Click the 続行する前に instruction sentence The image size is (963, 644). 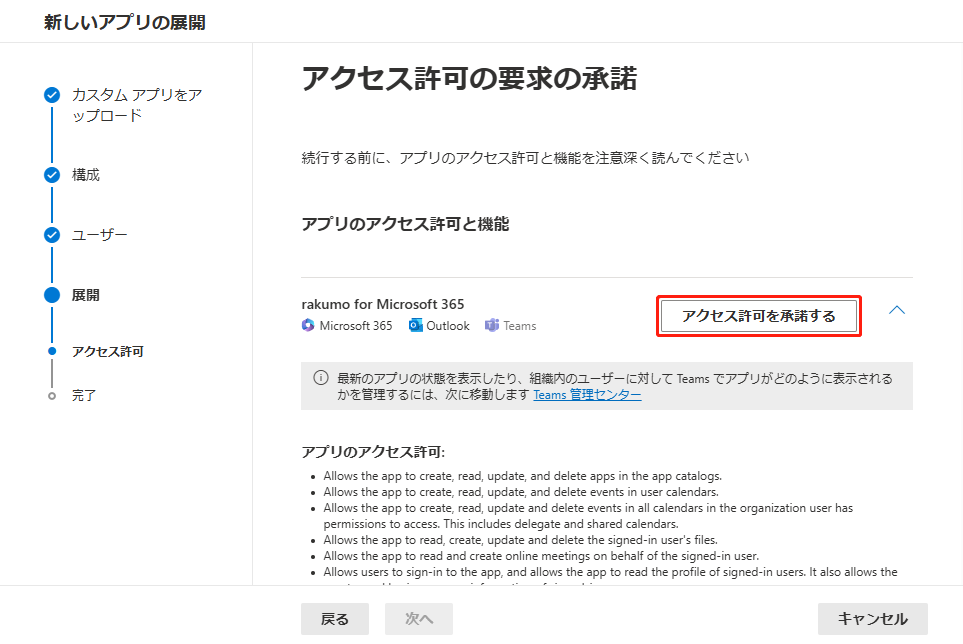[x=525, y=158]
